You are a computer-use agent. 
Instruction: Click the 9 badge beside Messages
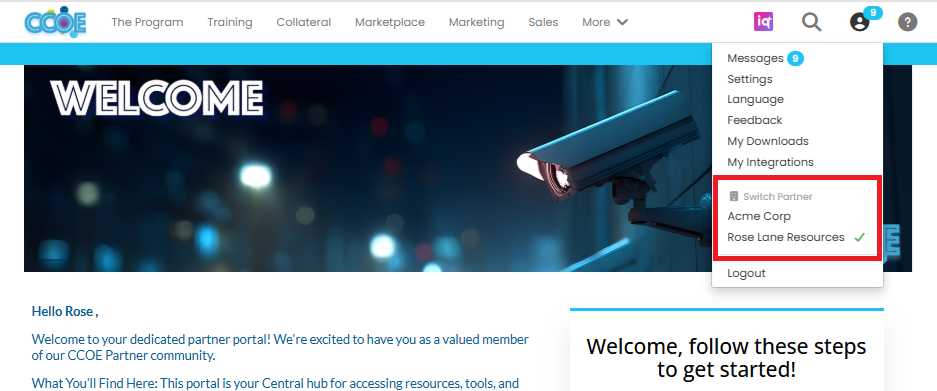795,59
